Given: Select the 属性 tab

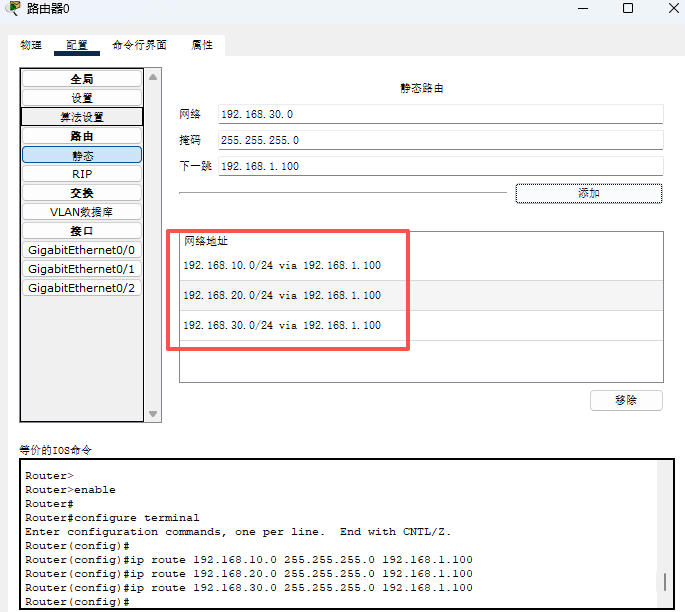Looking at the screenshot, I should click(202, 45).
